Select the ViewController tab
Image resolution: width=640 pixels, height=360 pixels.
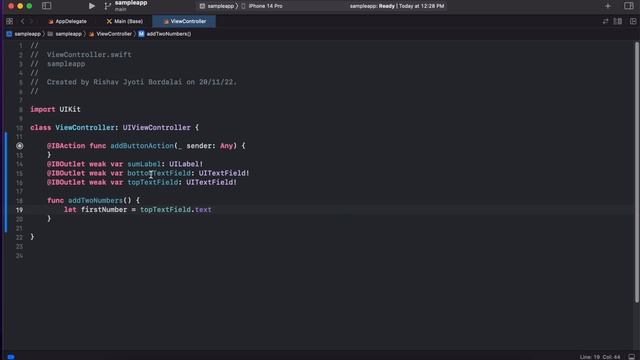click(x=184, y=21)
